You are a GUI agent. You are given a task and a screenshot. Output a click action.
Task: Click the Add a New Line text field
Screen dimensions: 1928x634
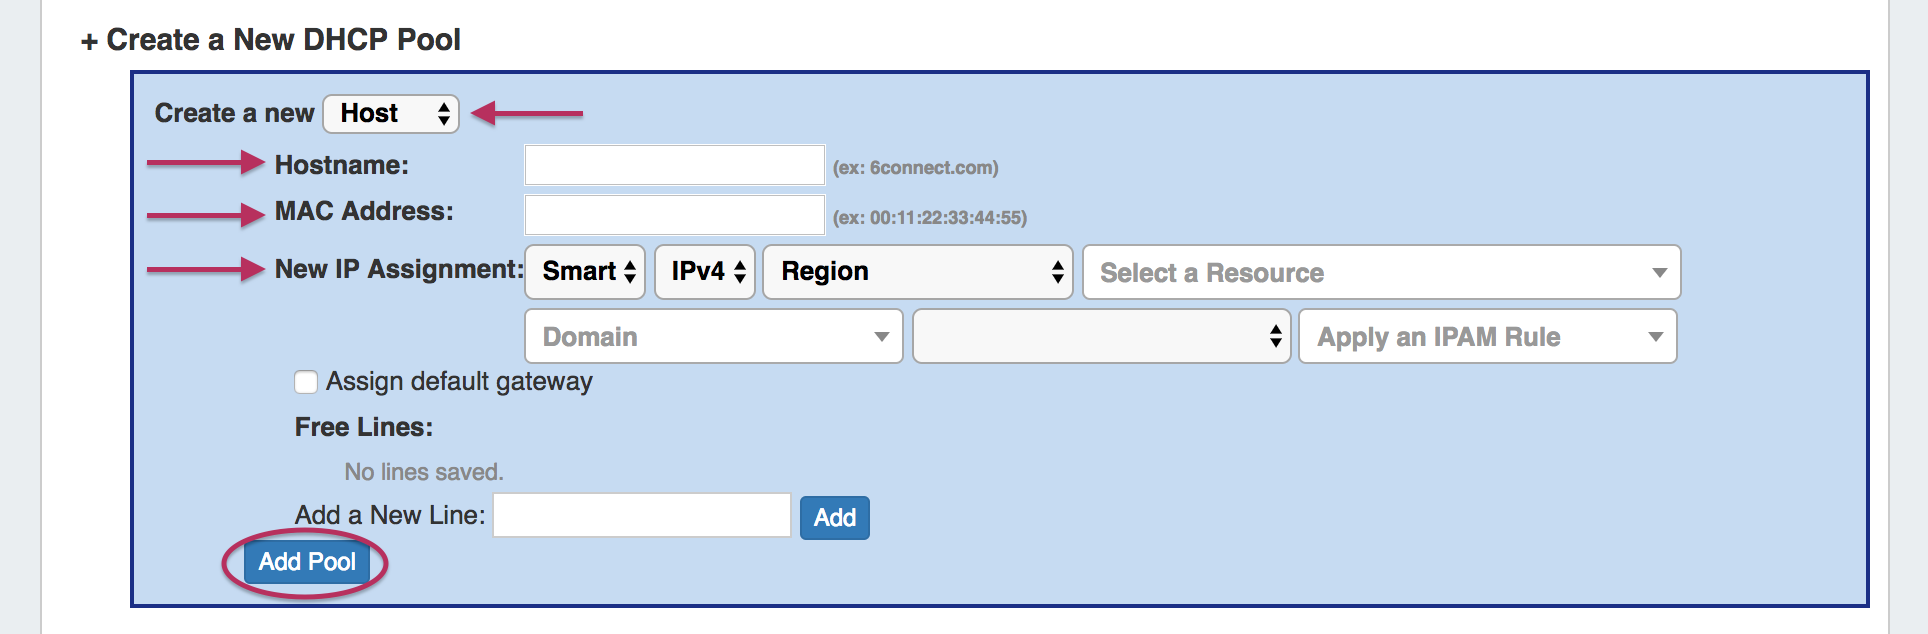click(x=642, y=515)
